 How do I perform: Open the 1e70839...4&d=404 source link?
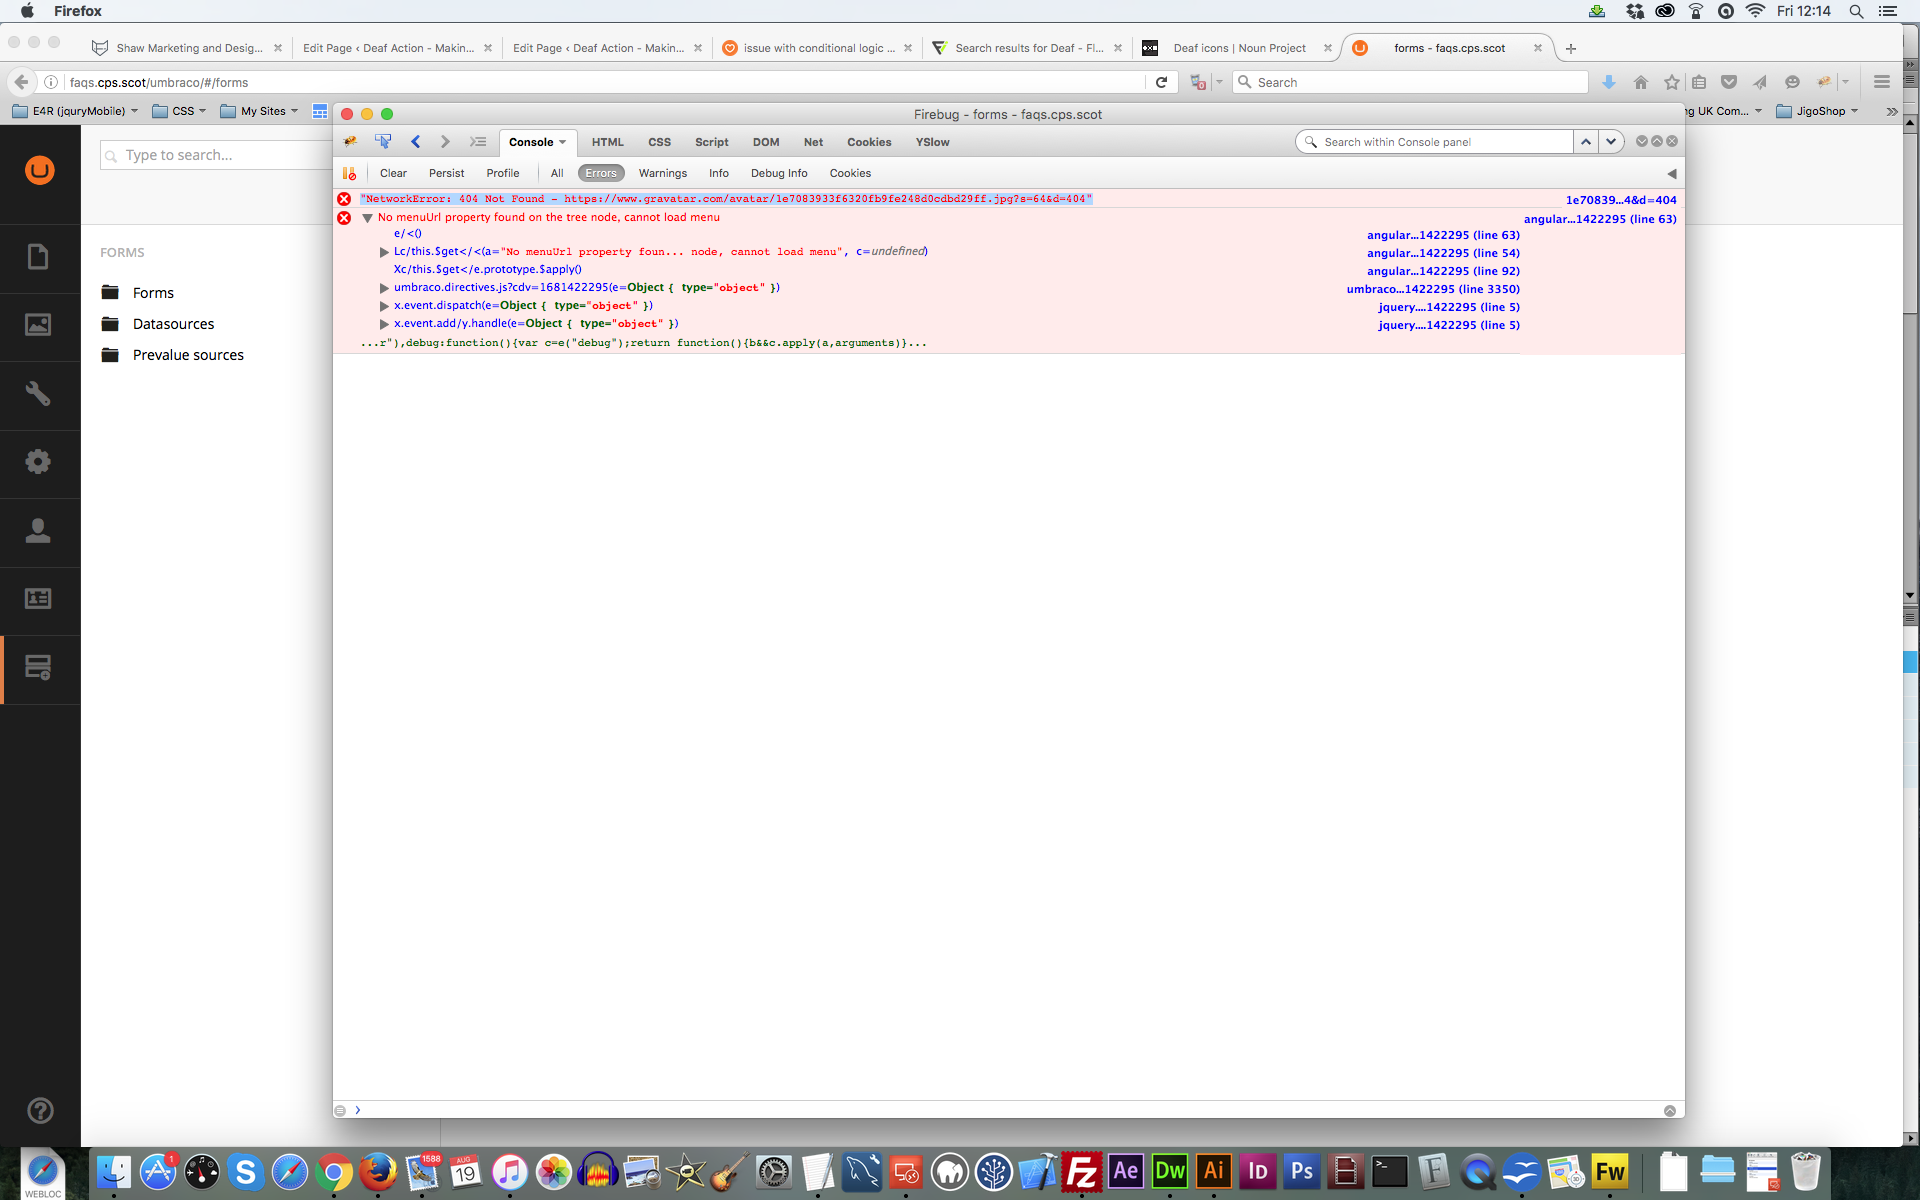point(1621,200)
